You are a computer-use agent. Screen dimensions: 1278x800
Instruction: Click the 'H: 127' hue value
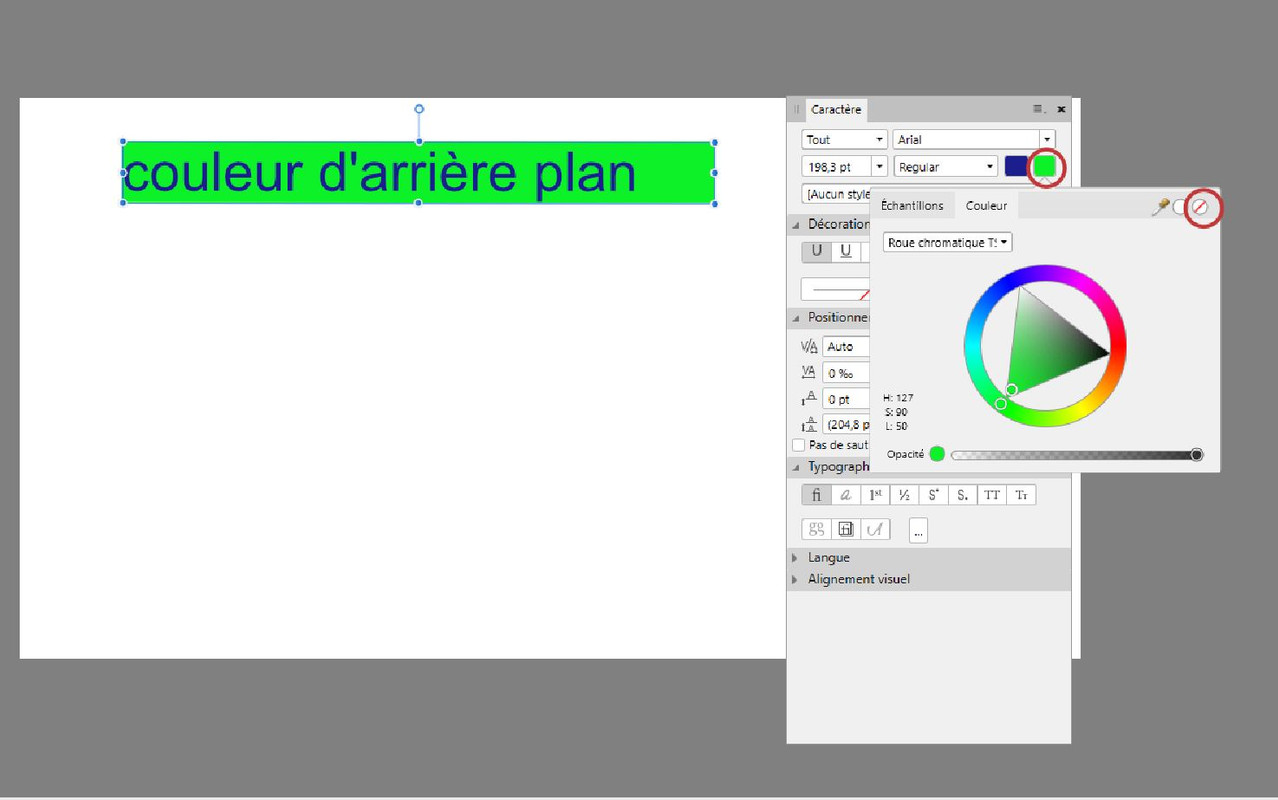click(x=898, y=398)
